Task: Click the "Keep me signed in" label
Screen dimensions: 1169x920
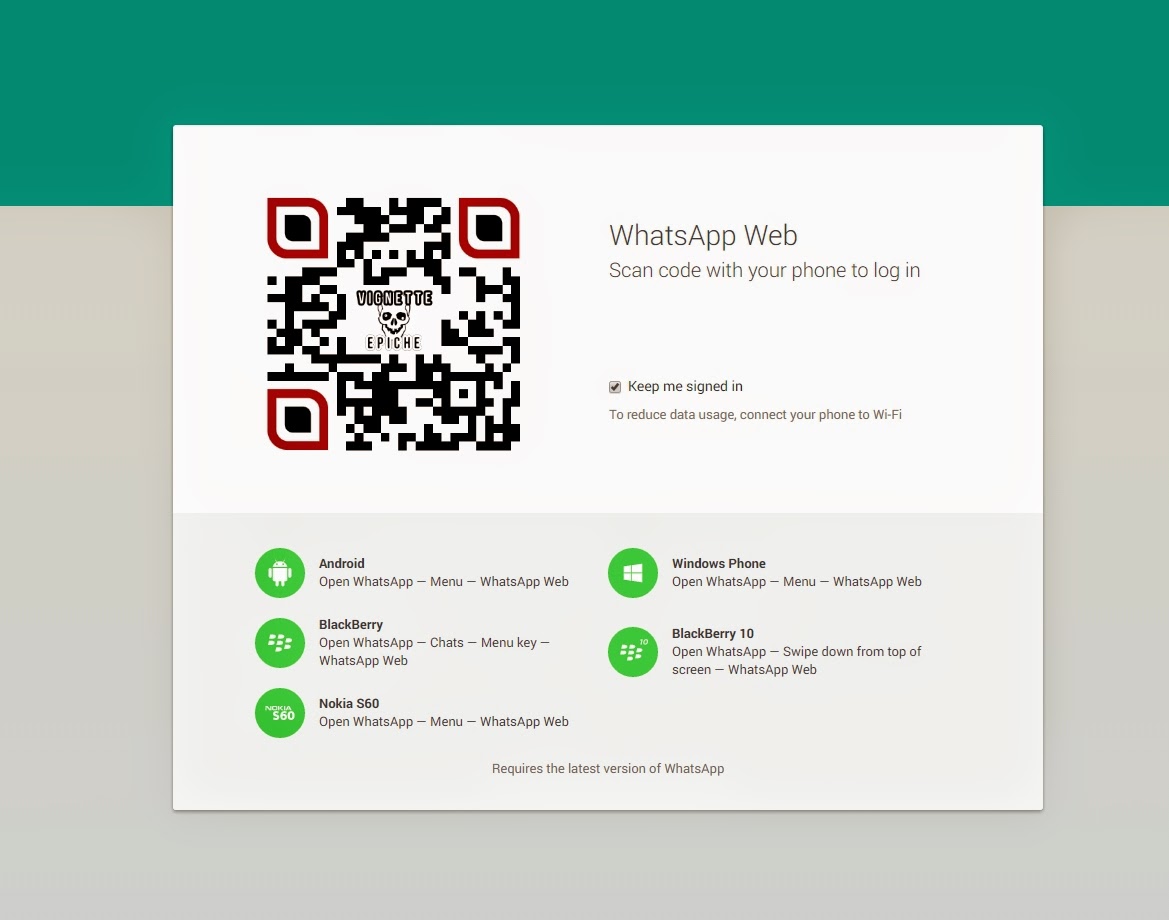Action: pos(685,386)
